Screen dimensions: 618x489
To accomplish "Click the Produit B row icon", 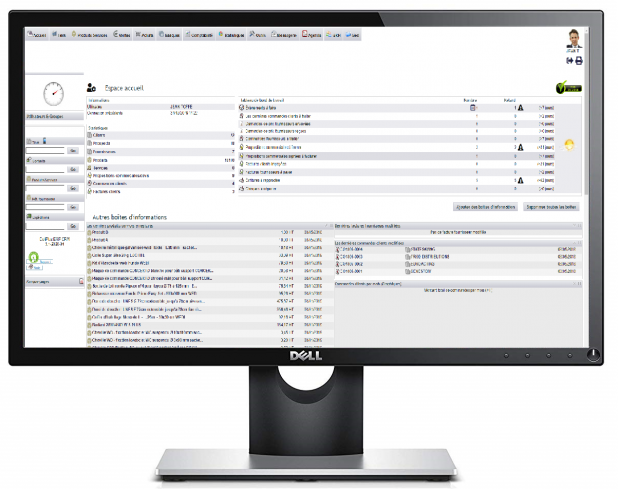I will (89, 232).
